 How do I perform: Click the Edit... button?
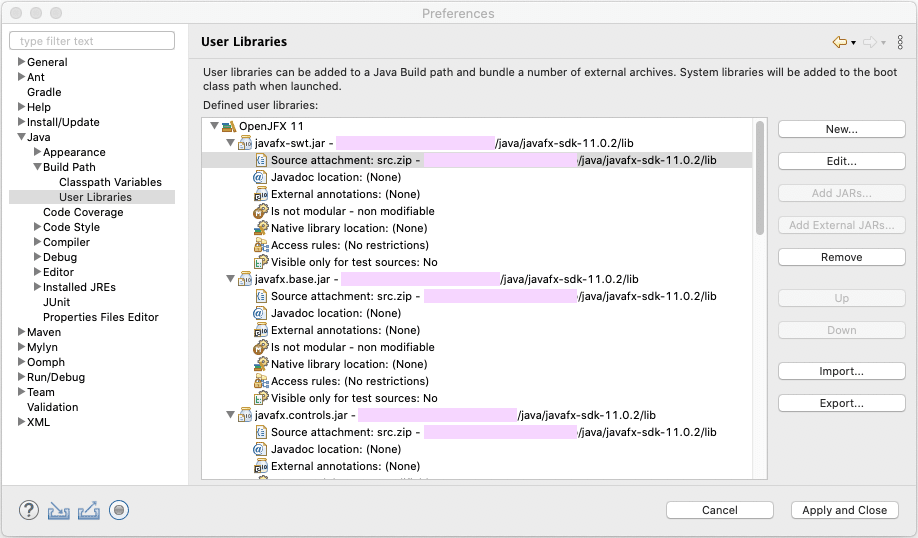coord(841,161)
